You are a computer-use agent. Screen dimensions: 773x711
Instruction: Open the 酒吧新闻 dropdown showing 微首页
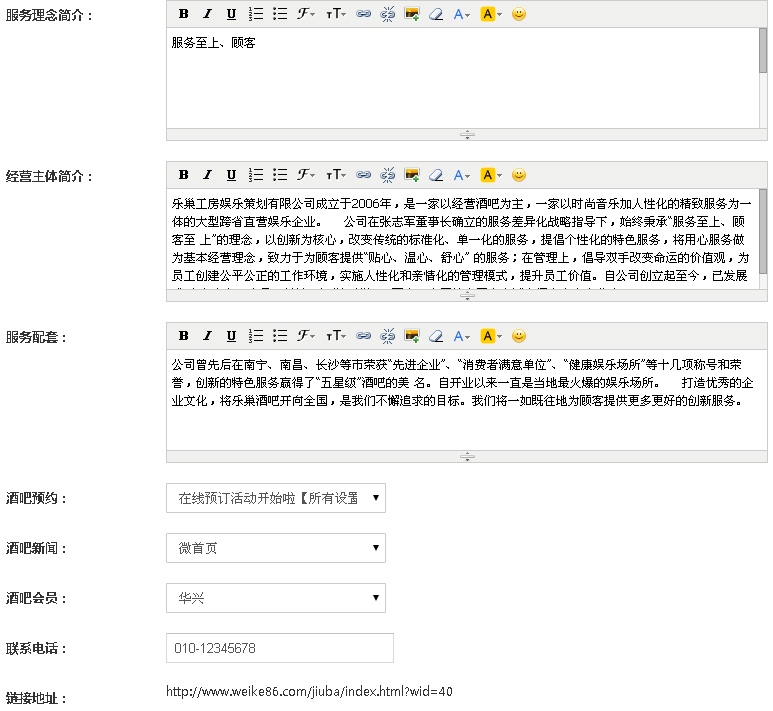point(276,548)
